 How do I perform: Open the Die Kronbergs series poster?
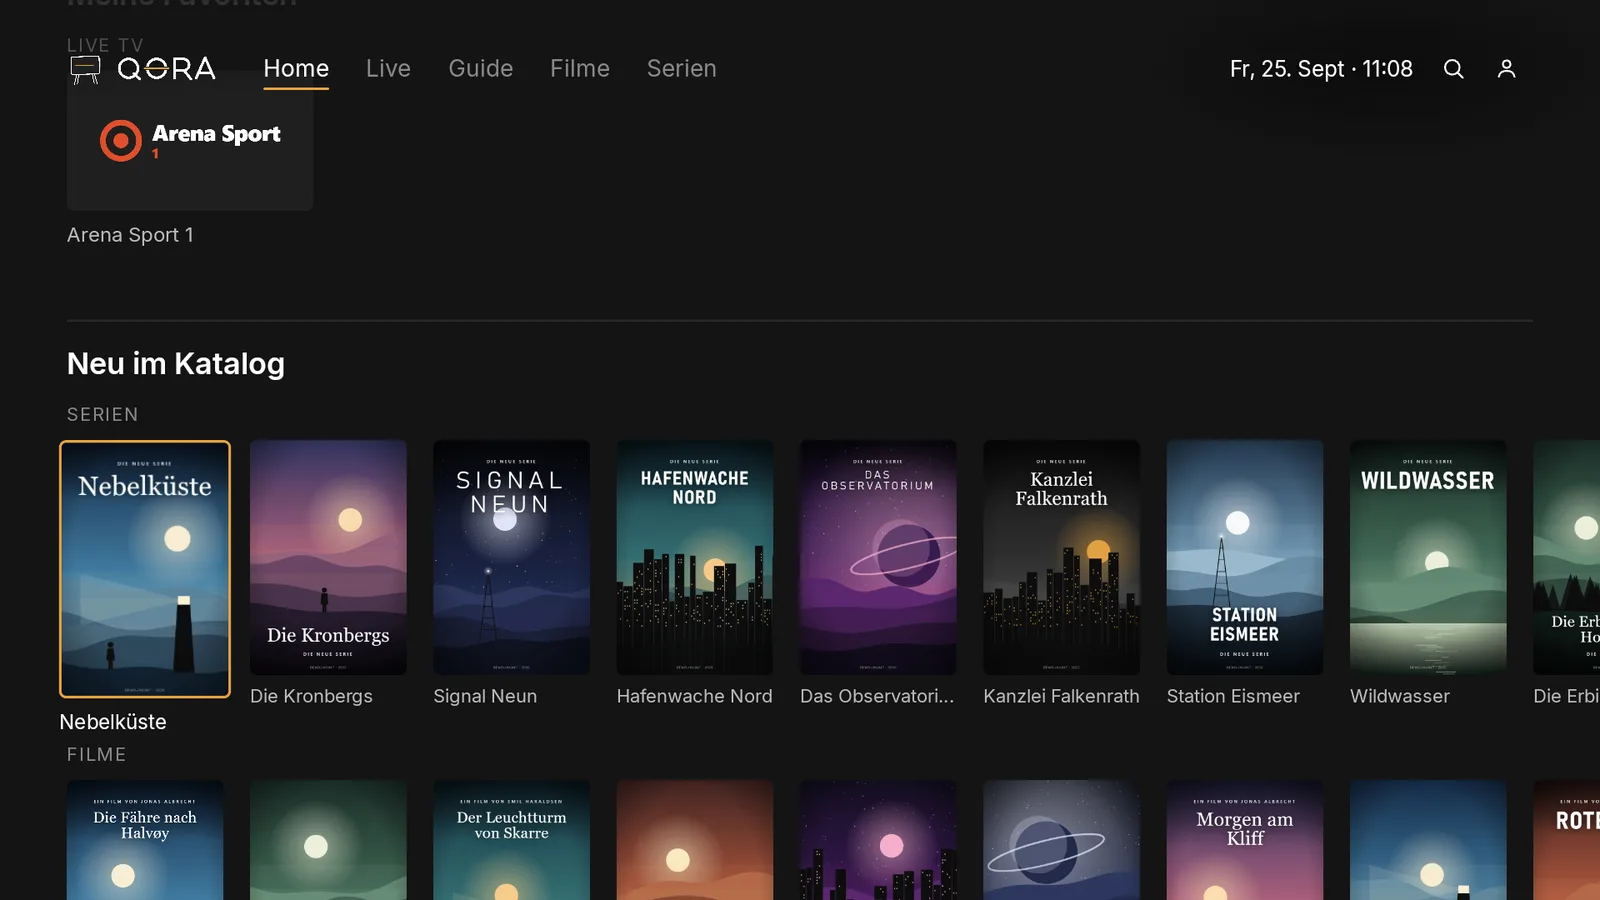pos(328,557)
